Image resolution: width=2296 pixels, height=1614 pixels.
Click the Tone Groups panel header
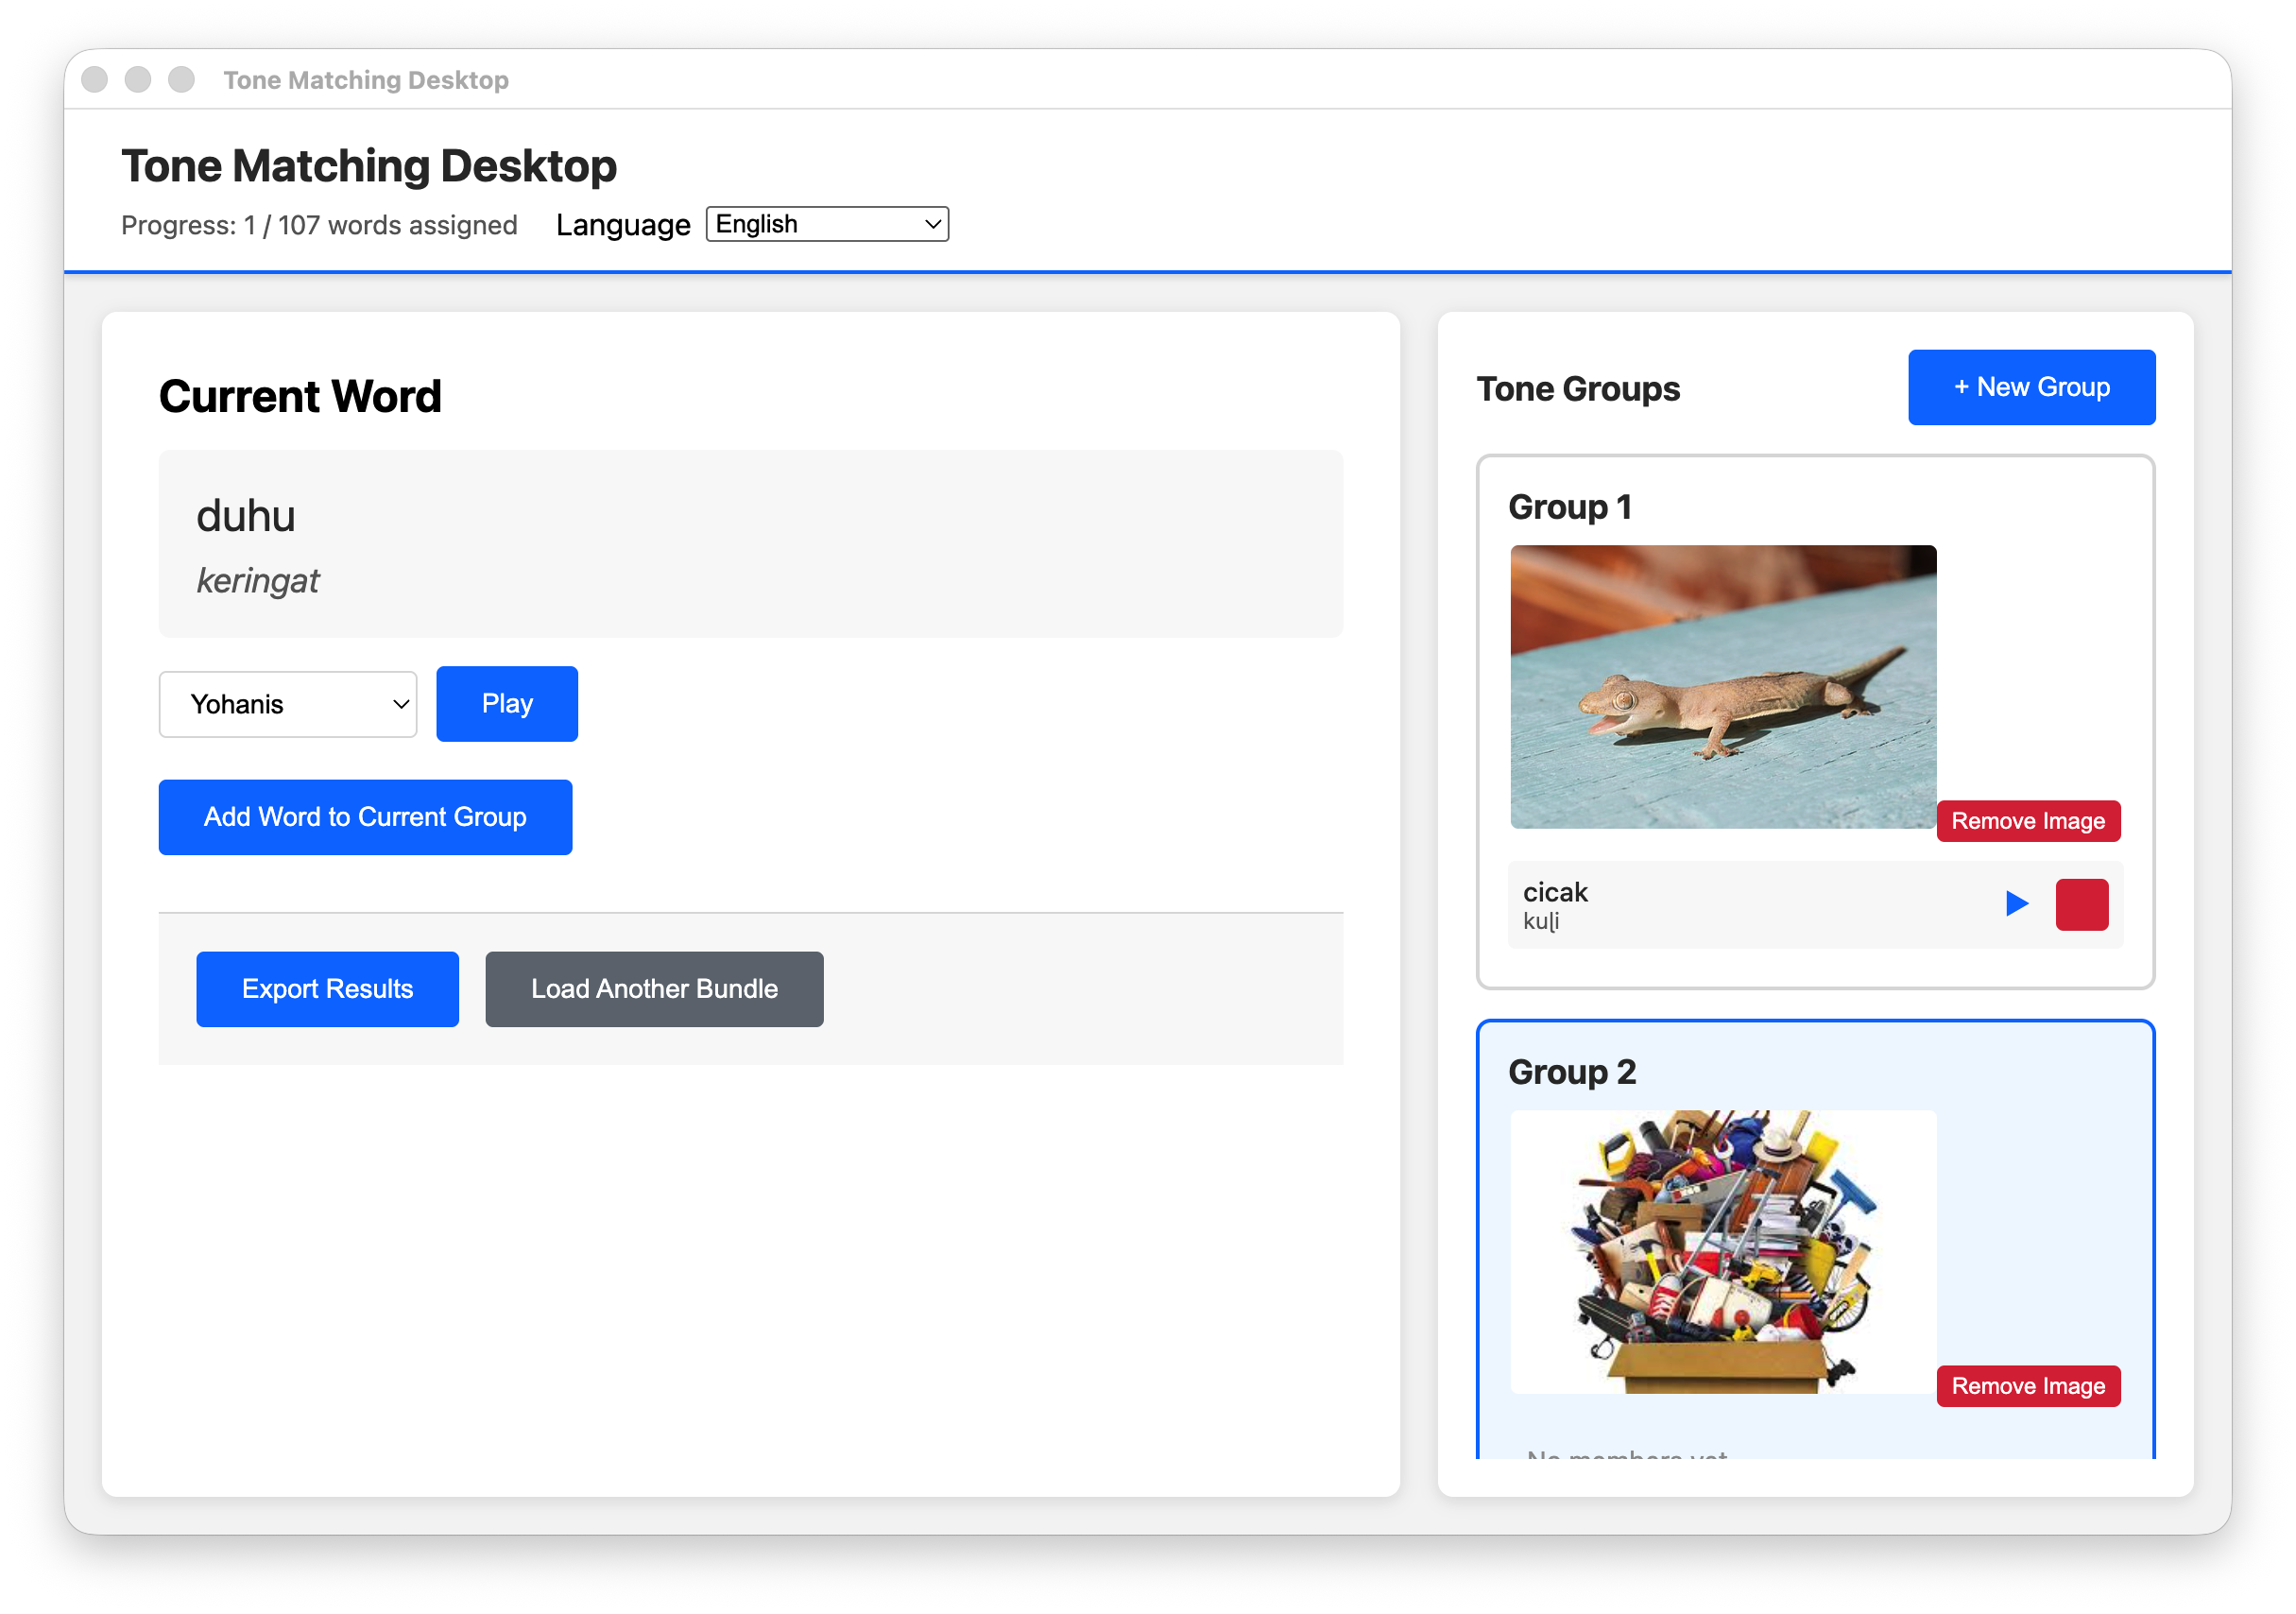(x=1578, y=388)
